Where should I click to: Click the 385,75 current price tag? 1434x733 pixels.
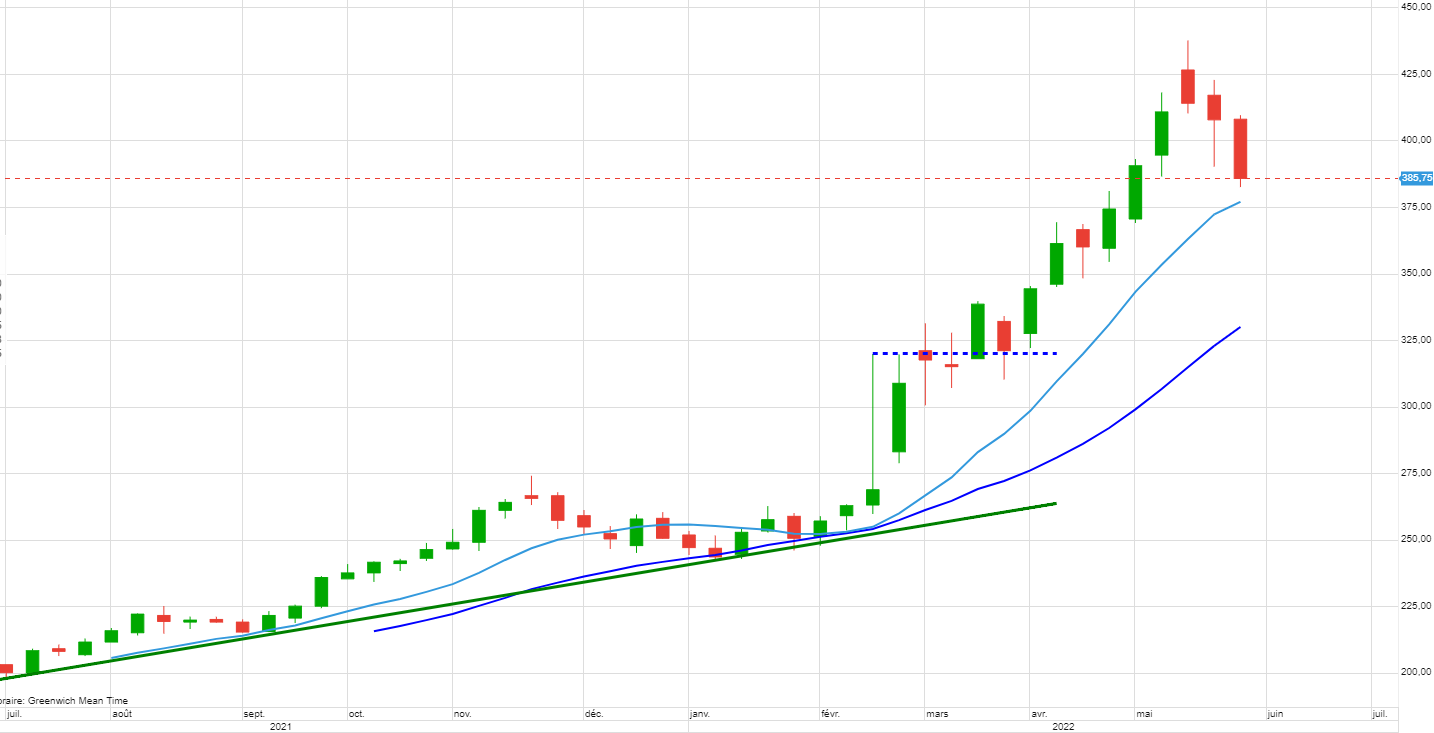1416,178
